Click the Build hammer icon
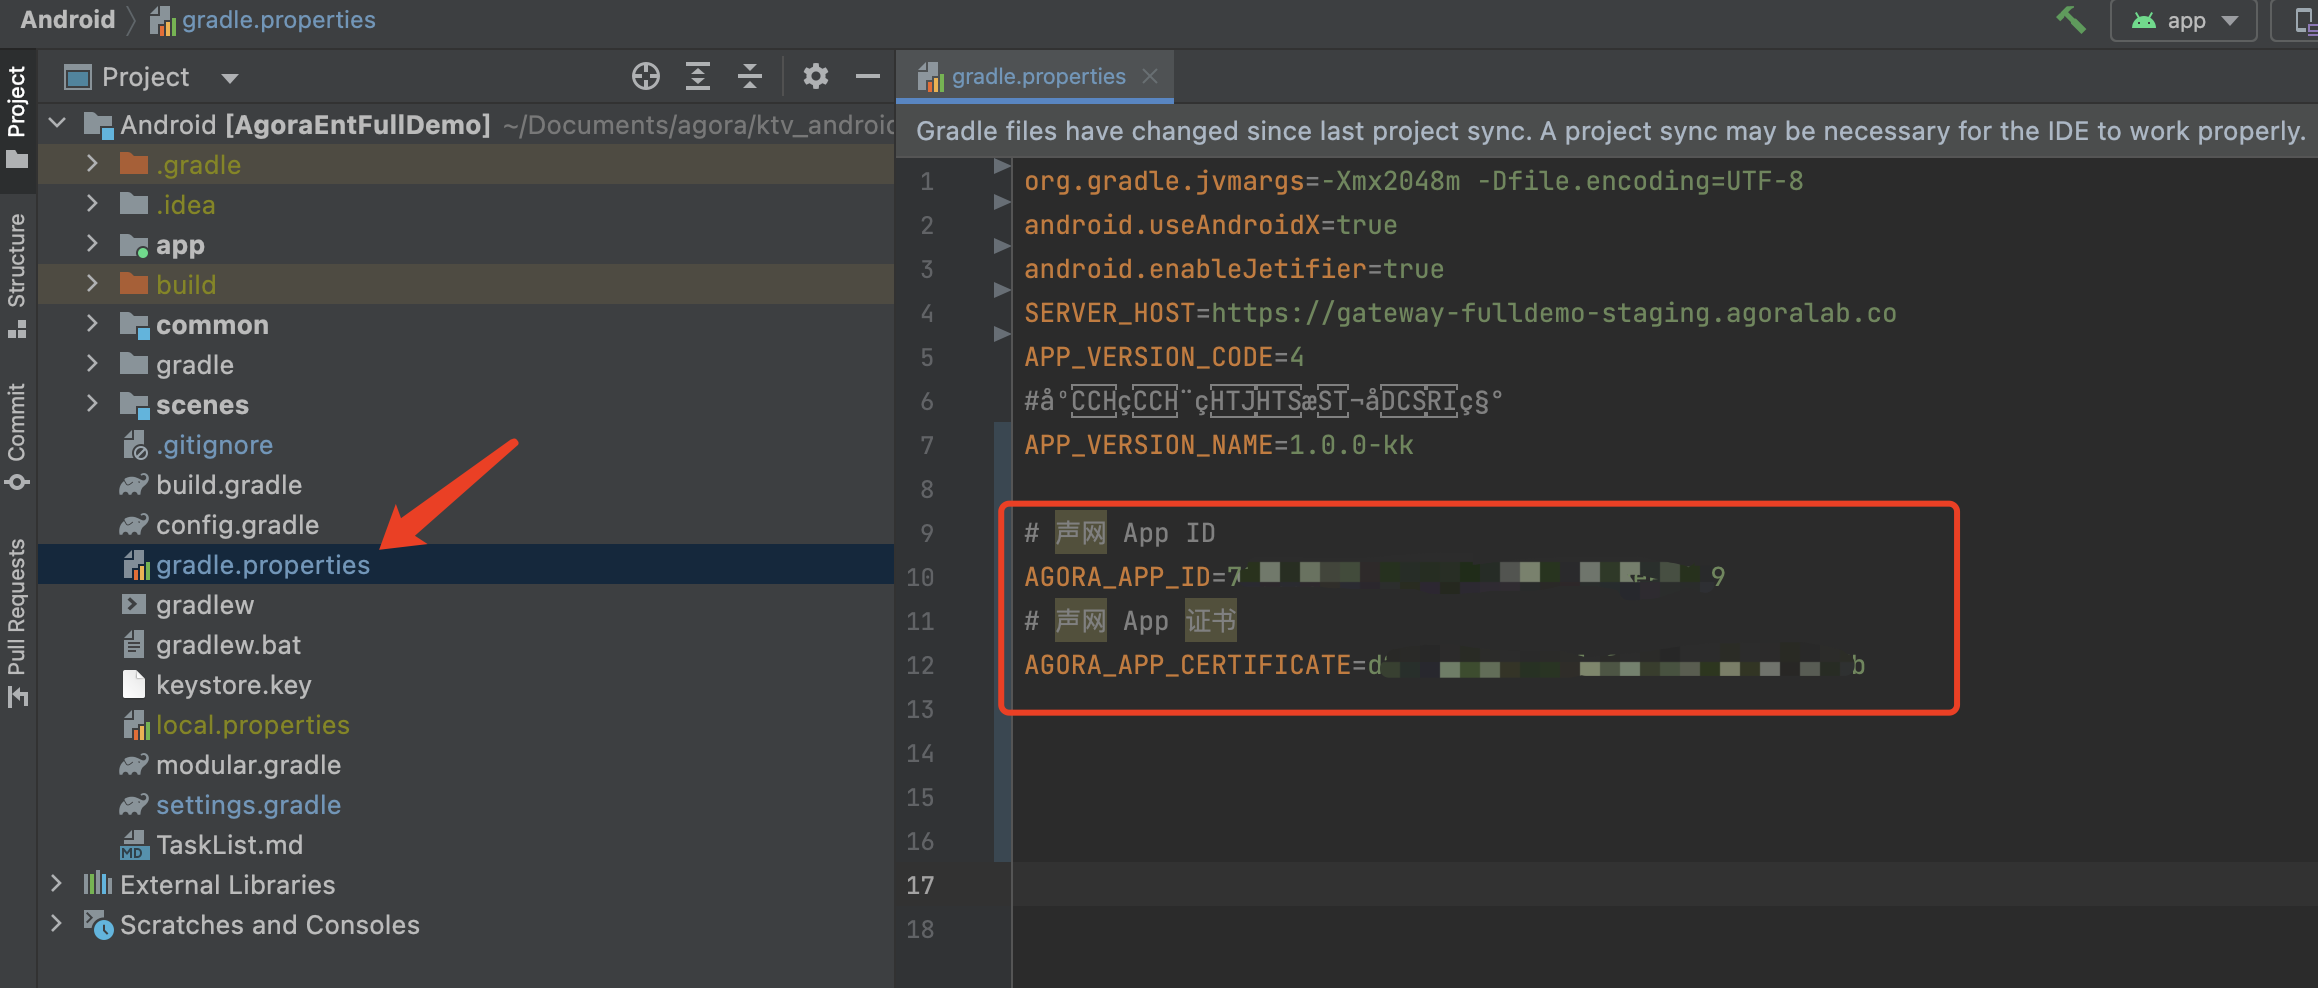Image resolution: width=2318 pixels, height=988 pixels. (x=2071, y=19)
